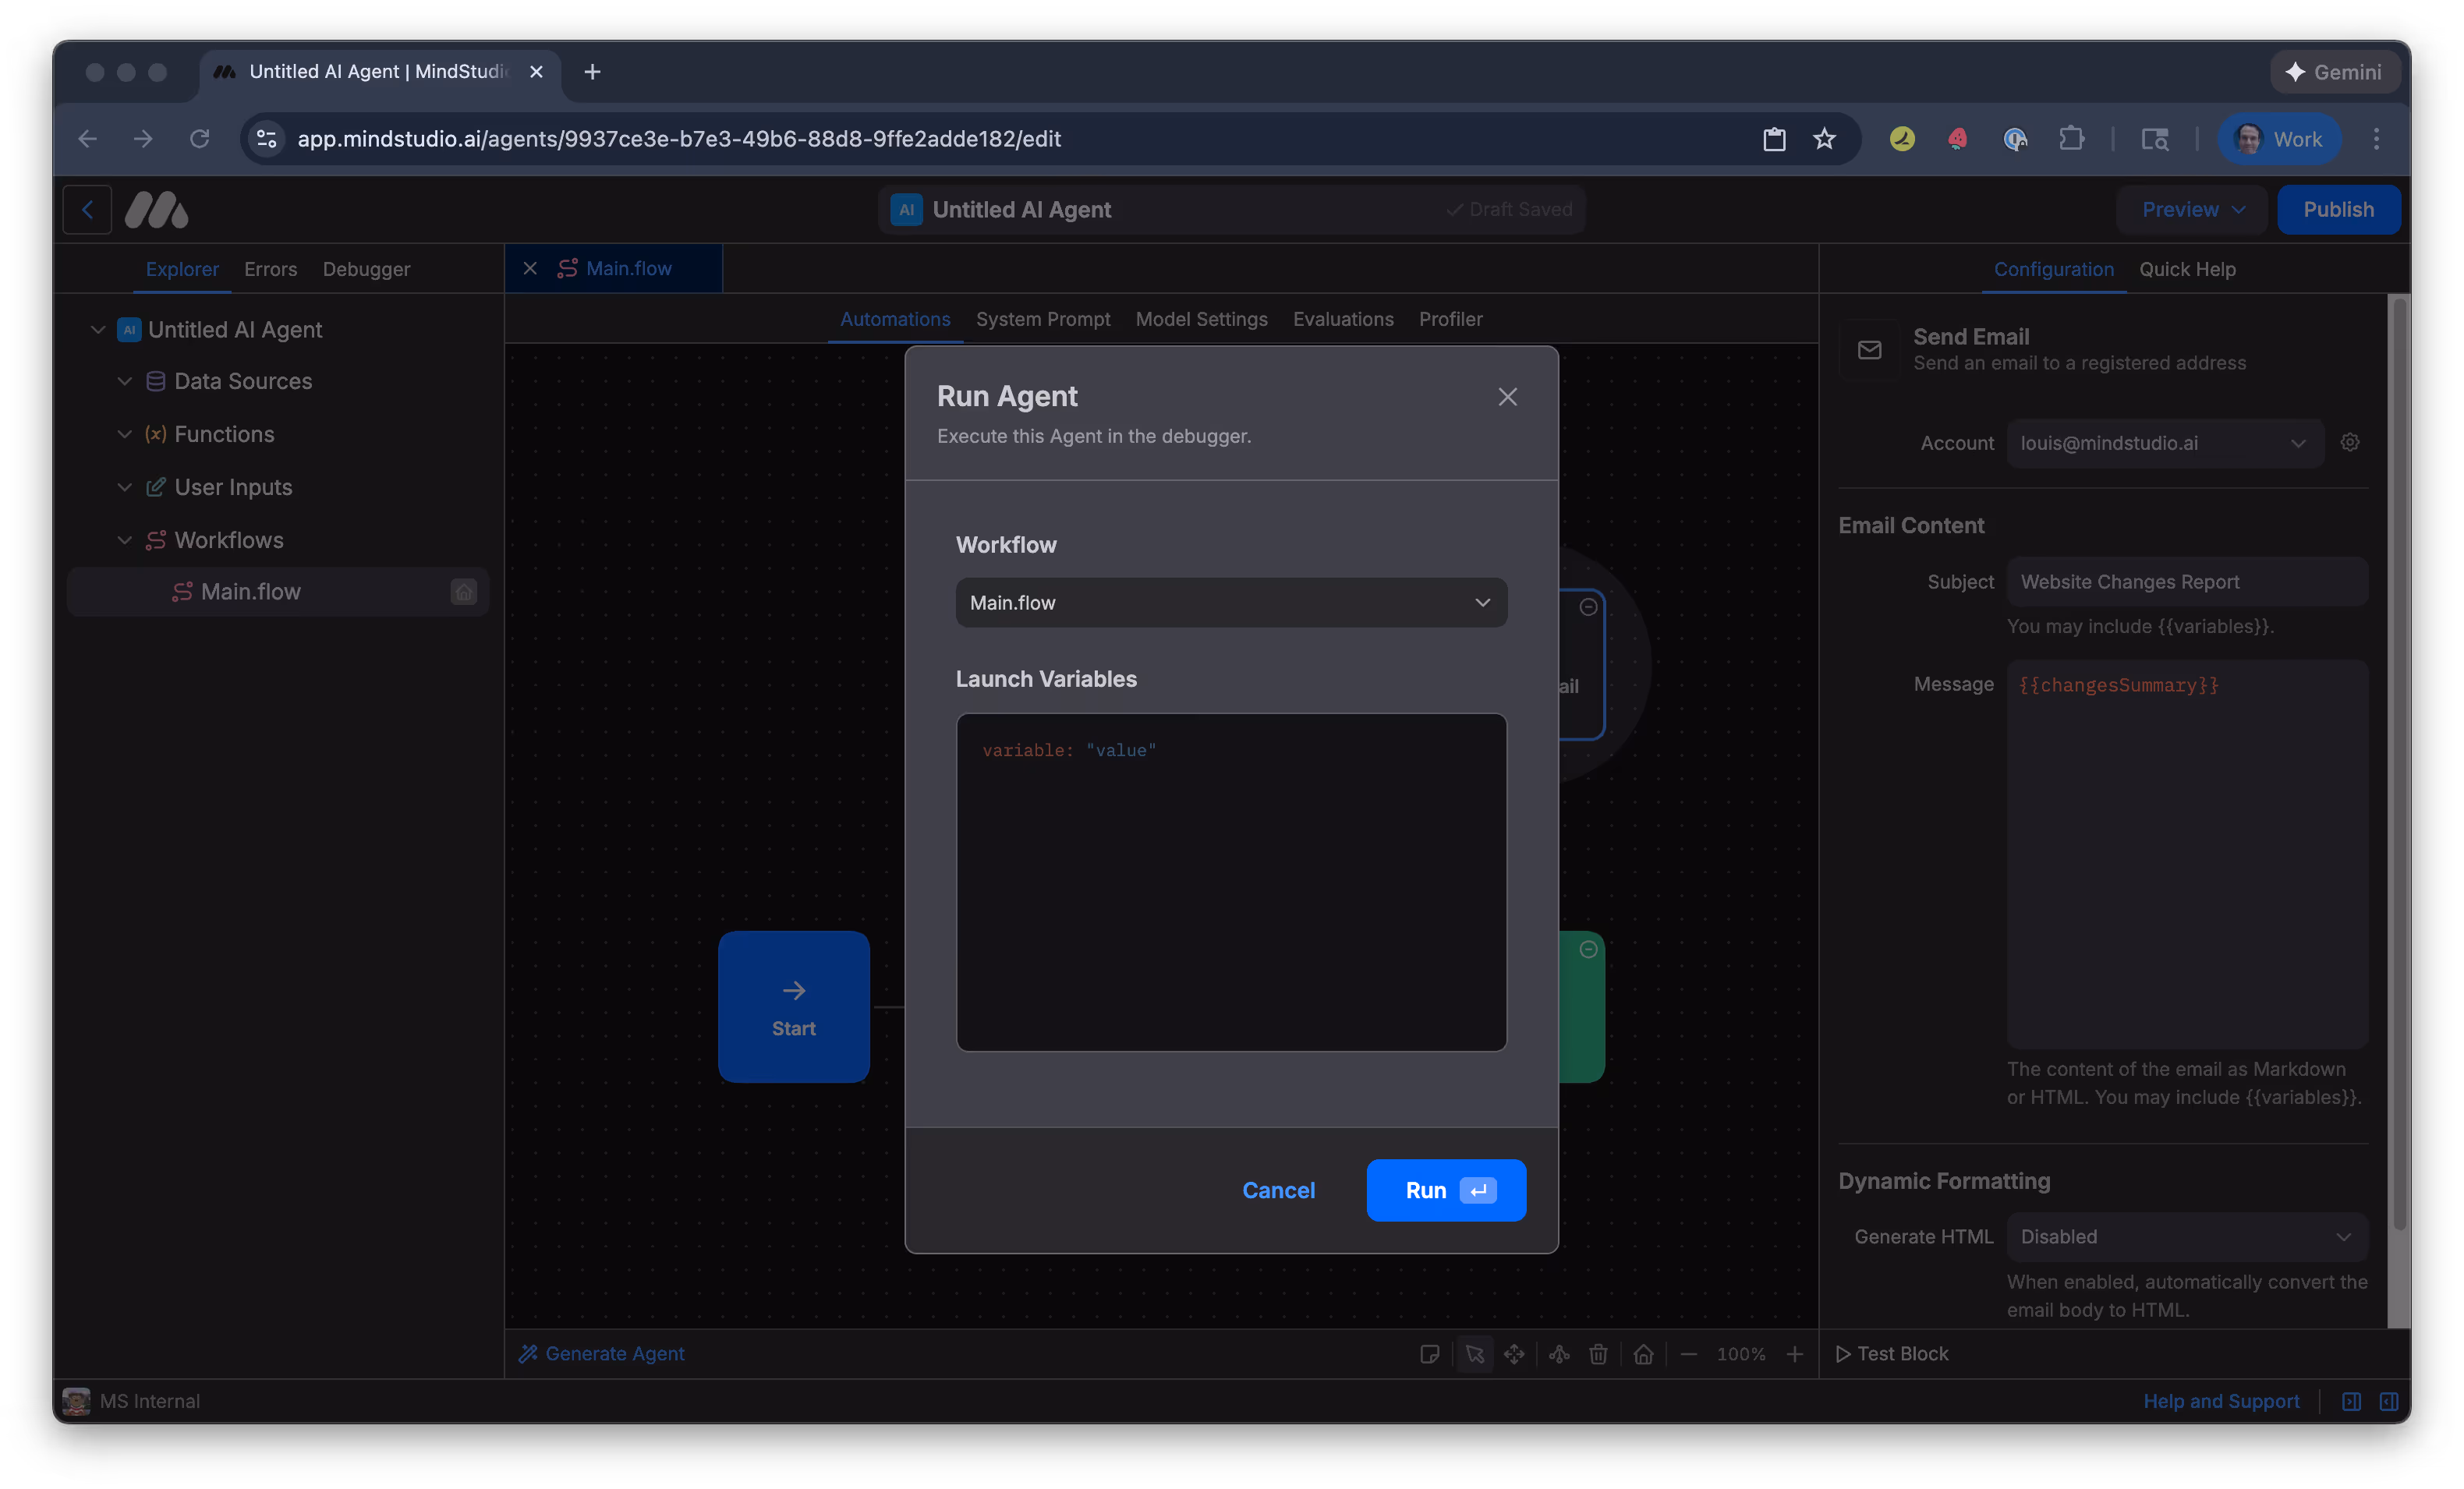The width and height of the screenshot is (2464, 1489).
Task: Select the cursor tool in the canvas toolbar
Action: click(x=1475, y=1354)
